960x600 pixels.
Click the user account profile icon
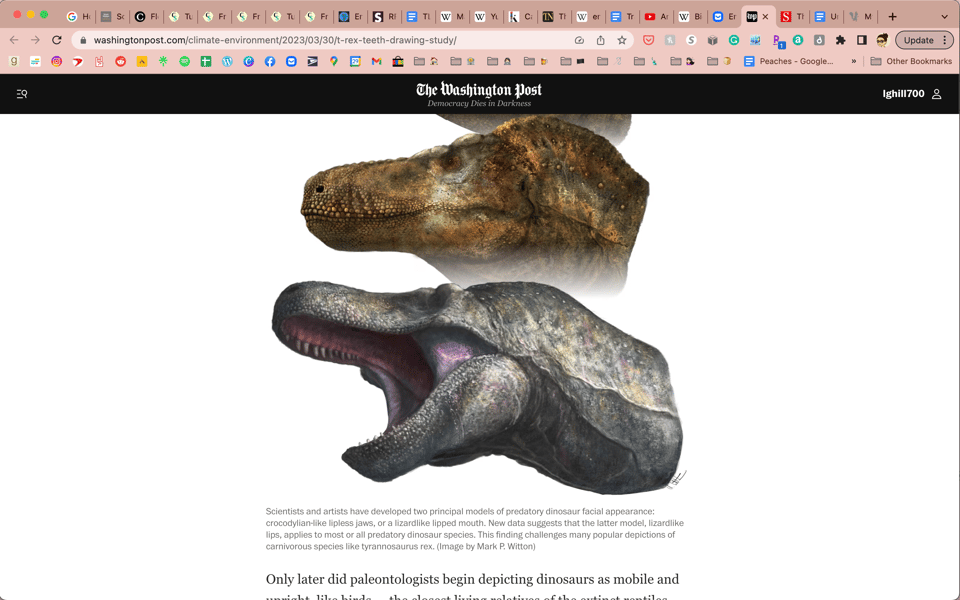pyautogui.click(x=937, y=94)
